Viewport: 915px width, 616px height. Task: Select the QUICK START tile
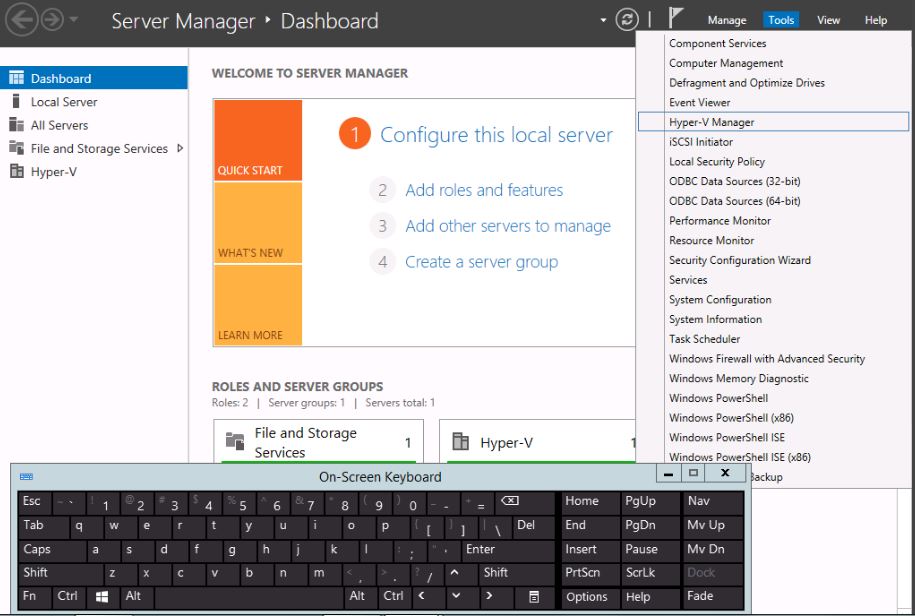tap(258, 140)
